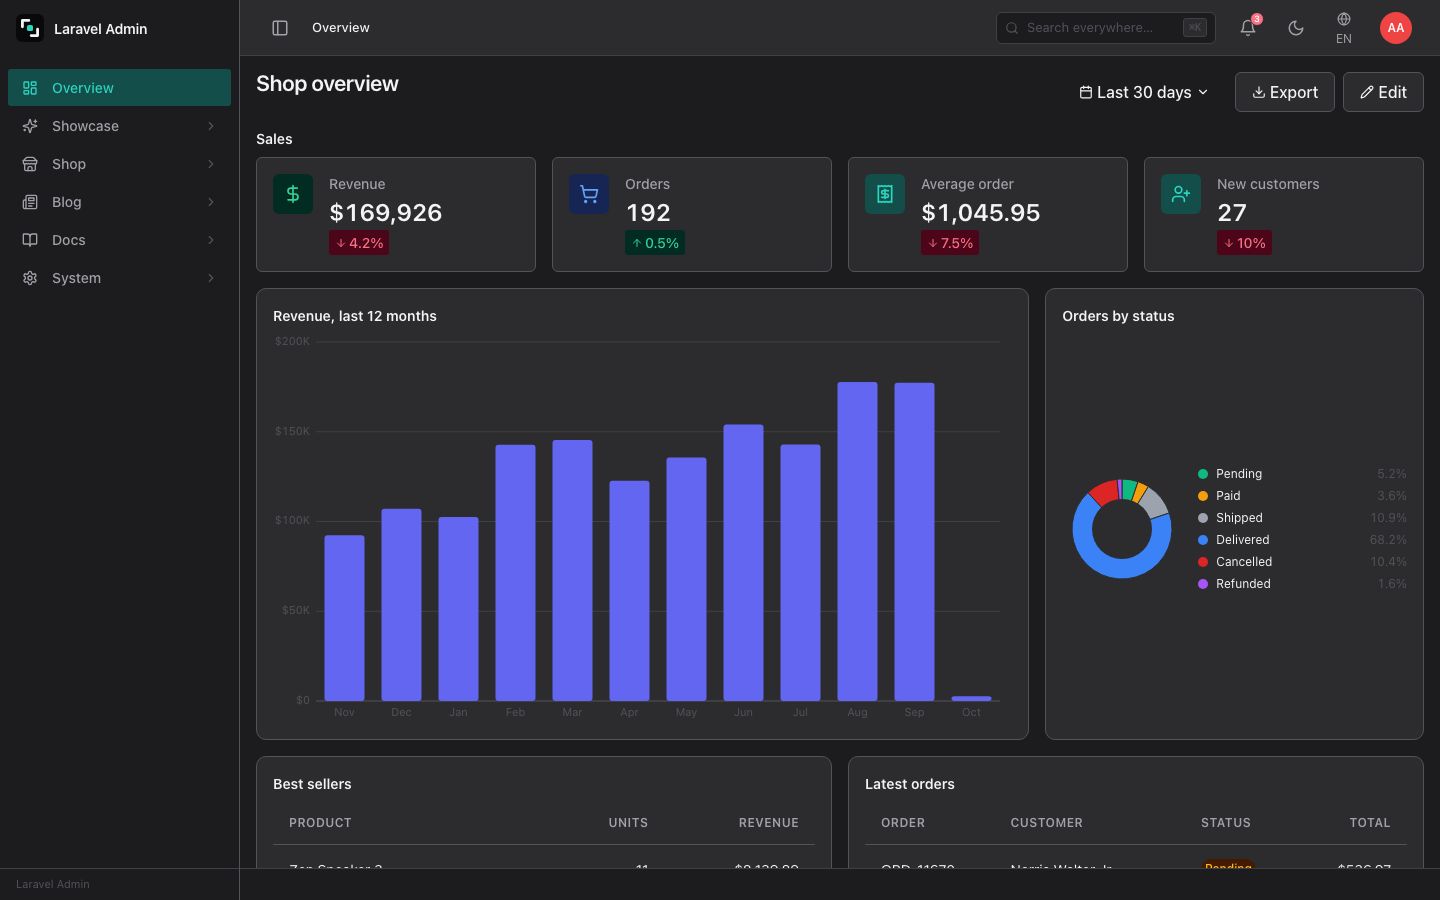Open the Docs sidebar item
The height and width of the screenshot is (900, 1440).
(119, 240)
